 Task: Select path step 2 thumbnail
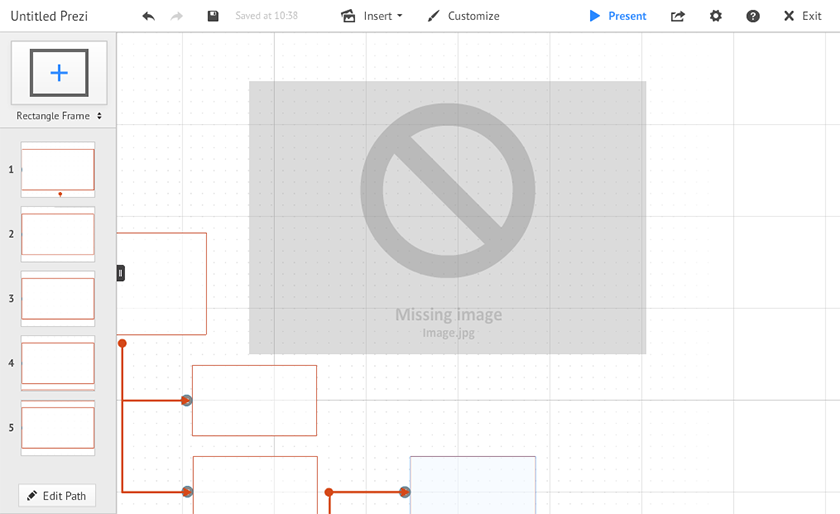pos(58,234)
